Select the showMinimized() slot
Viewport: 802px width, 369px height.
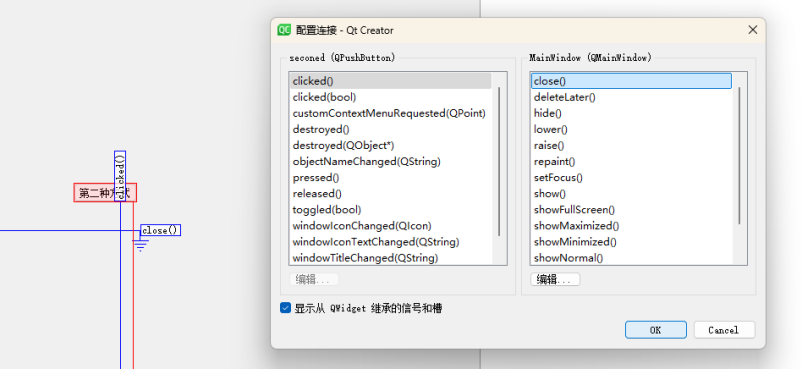coord(631,242)
